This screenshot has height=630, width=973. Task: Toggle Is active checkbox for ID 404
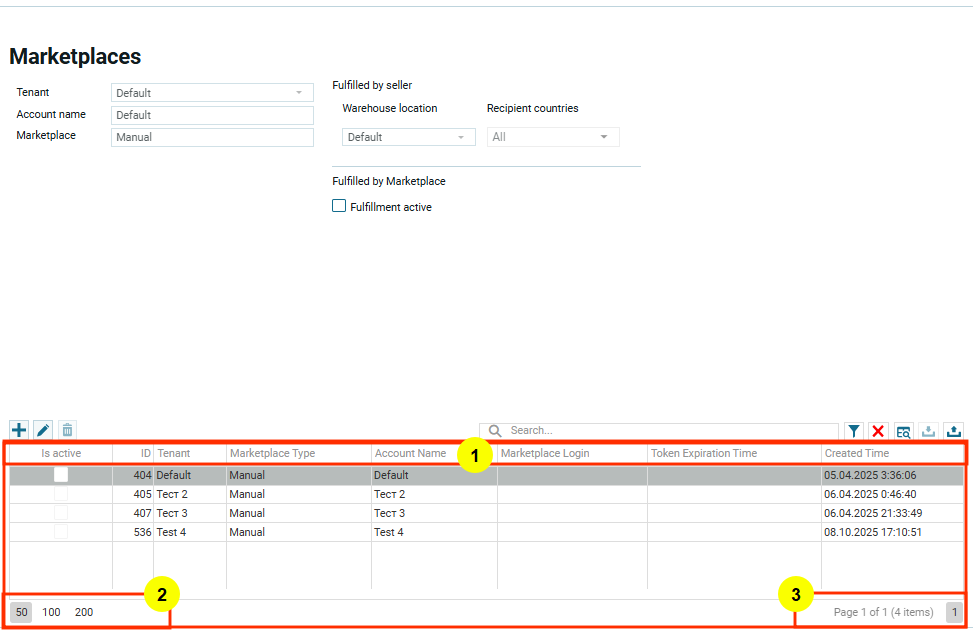tap(61, 475)
